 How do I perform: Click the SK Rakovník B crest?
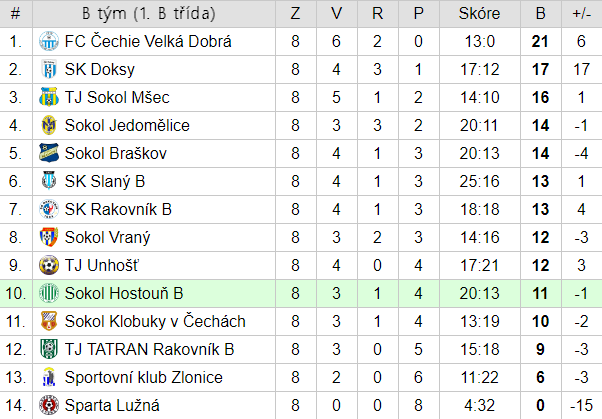tap(49, 209)
